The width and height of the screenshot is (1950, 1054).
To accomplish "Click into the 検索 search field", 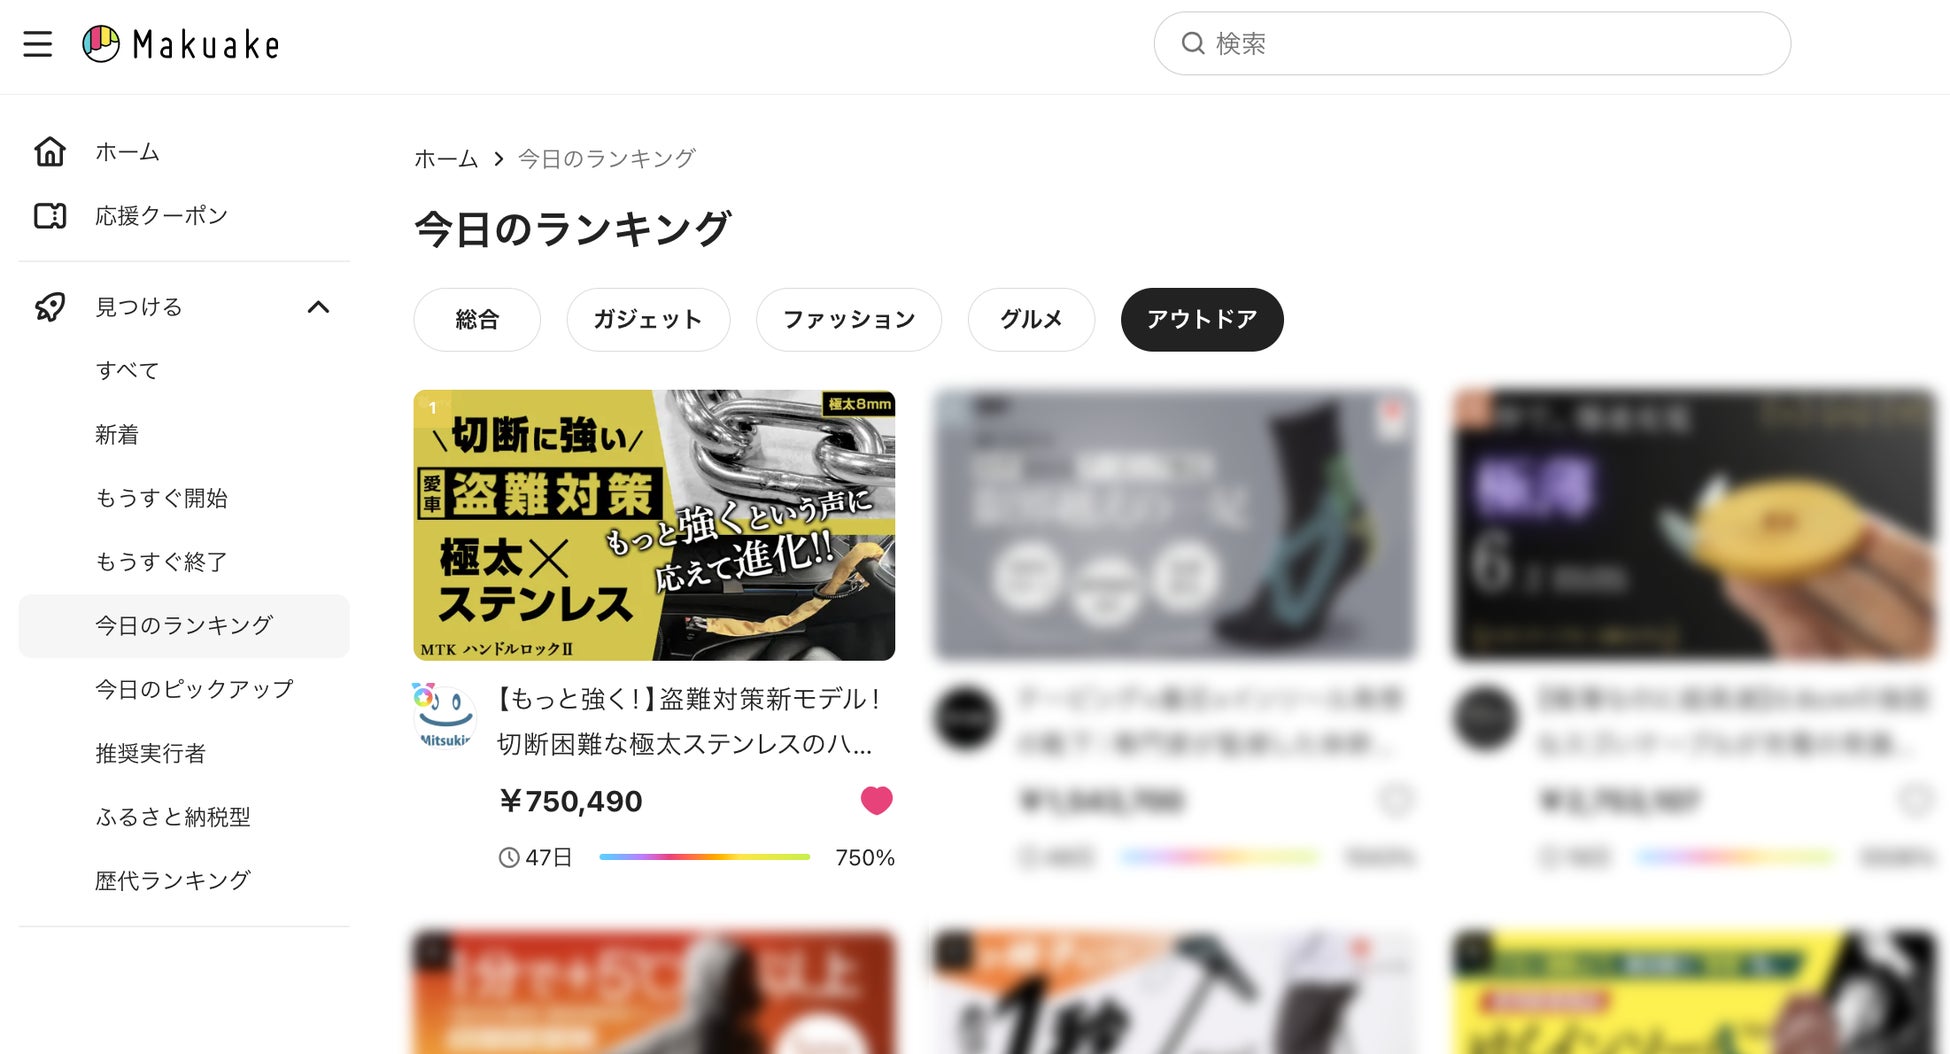I will coord(1472,43).
